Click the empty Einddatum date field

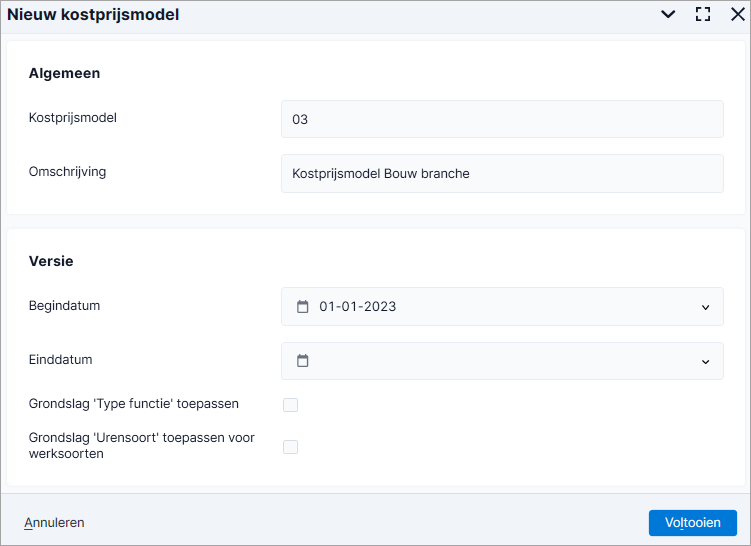(x=502, y=361)
